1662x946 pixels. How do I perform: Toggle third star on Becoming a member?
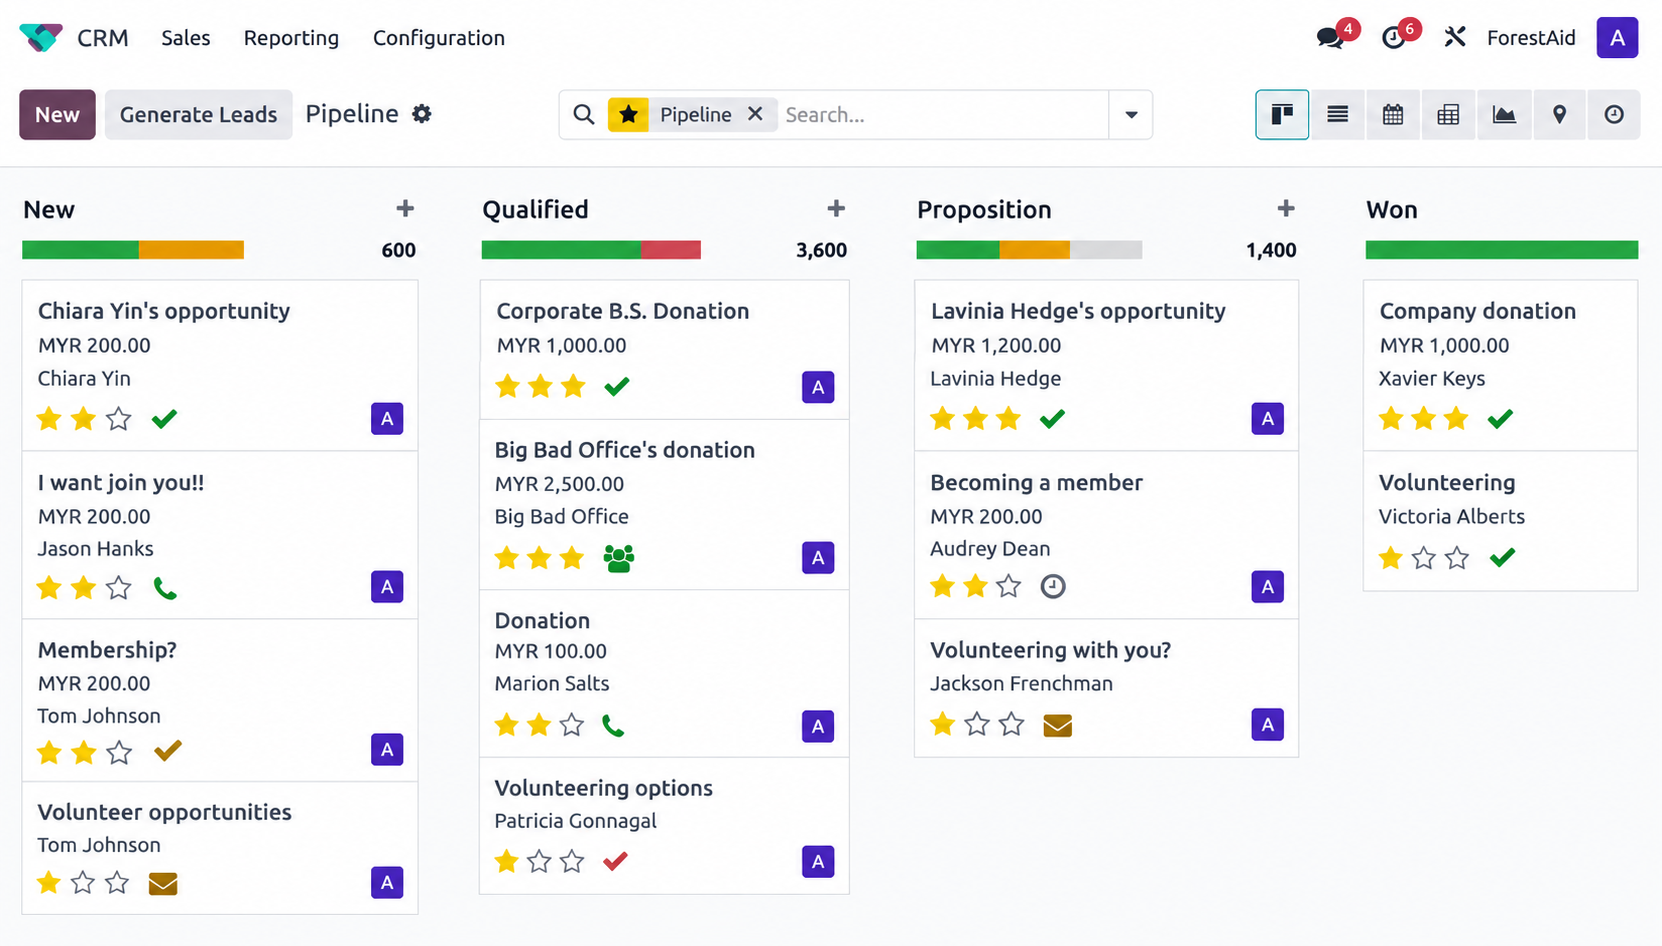pyautogui.click(x=1009, y=586)
